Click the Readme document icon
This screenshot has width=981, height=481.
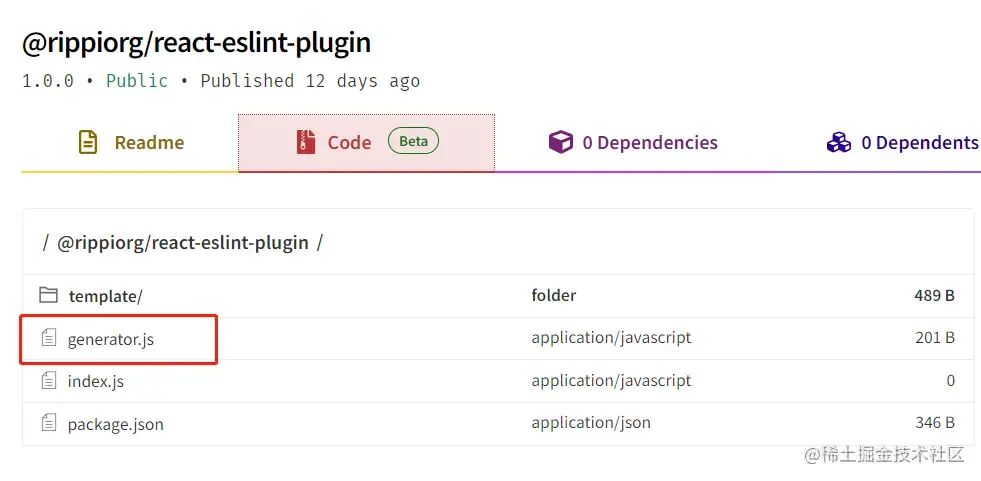pos(89,142)
